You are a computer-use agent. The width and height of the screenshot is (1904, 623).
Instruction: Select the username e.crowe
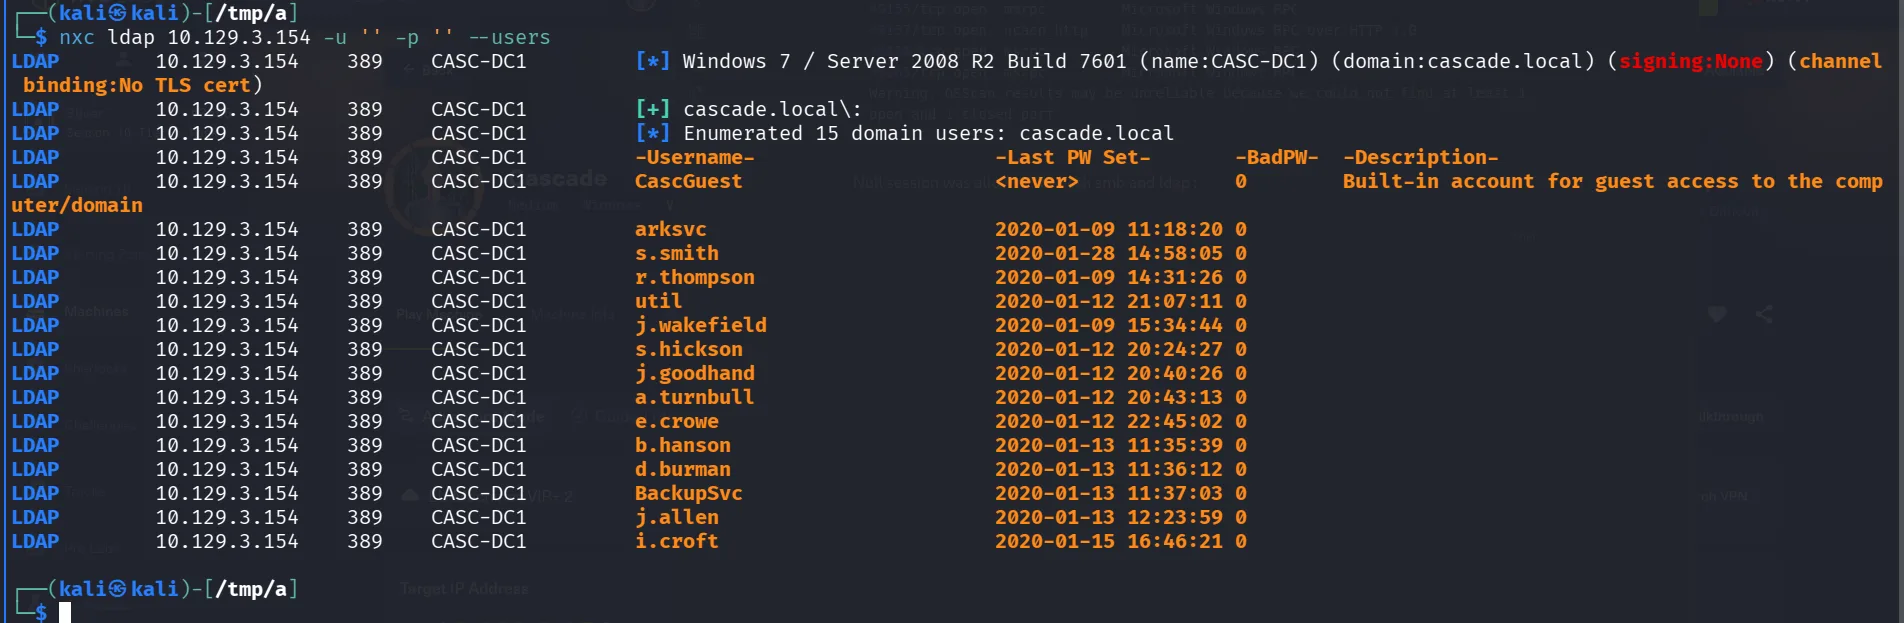pyautogui.click(x=676, y=421)
